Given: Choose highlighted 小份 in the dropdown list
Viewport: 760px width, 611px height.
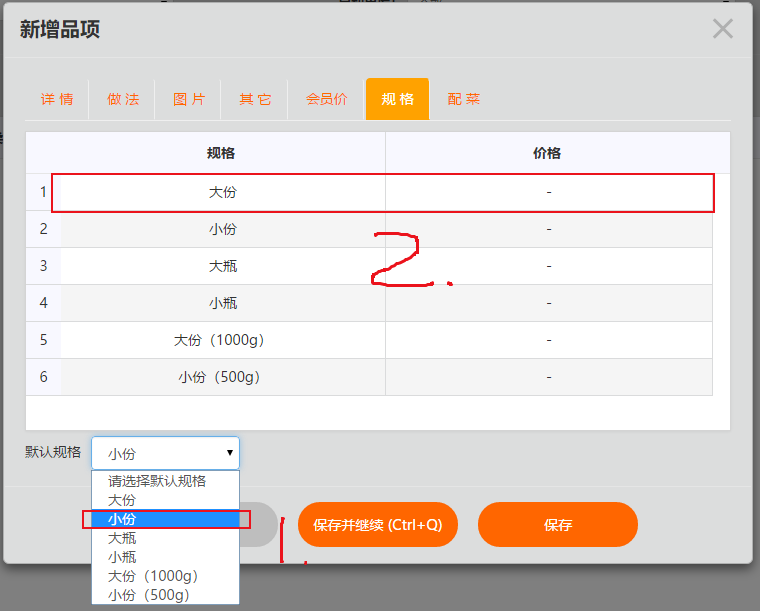Looking at the screenshot, I should pos(165,519).
